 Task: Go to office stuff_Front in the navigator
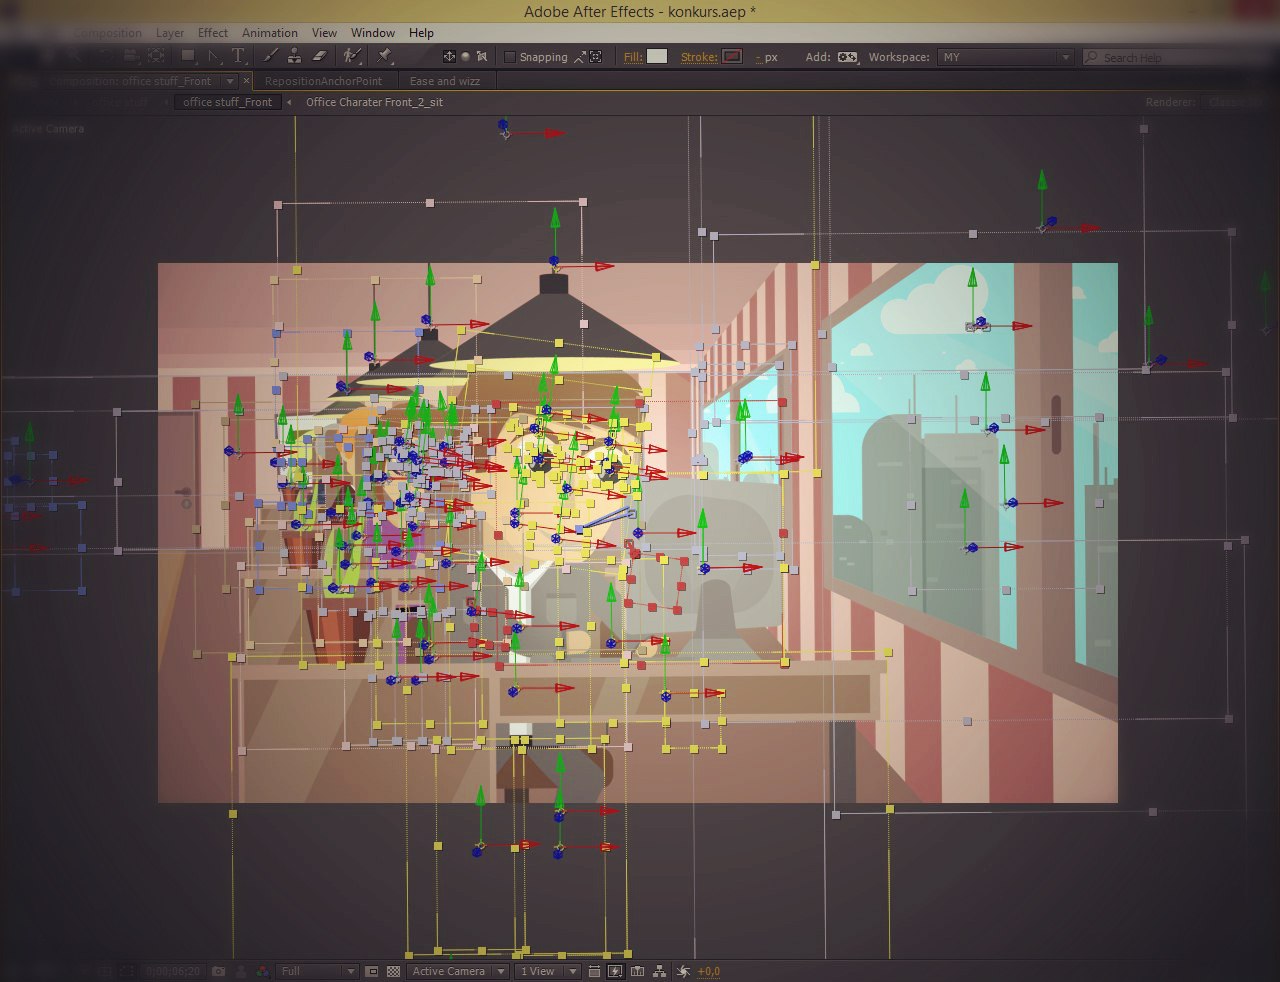[x=227, y=102]
